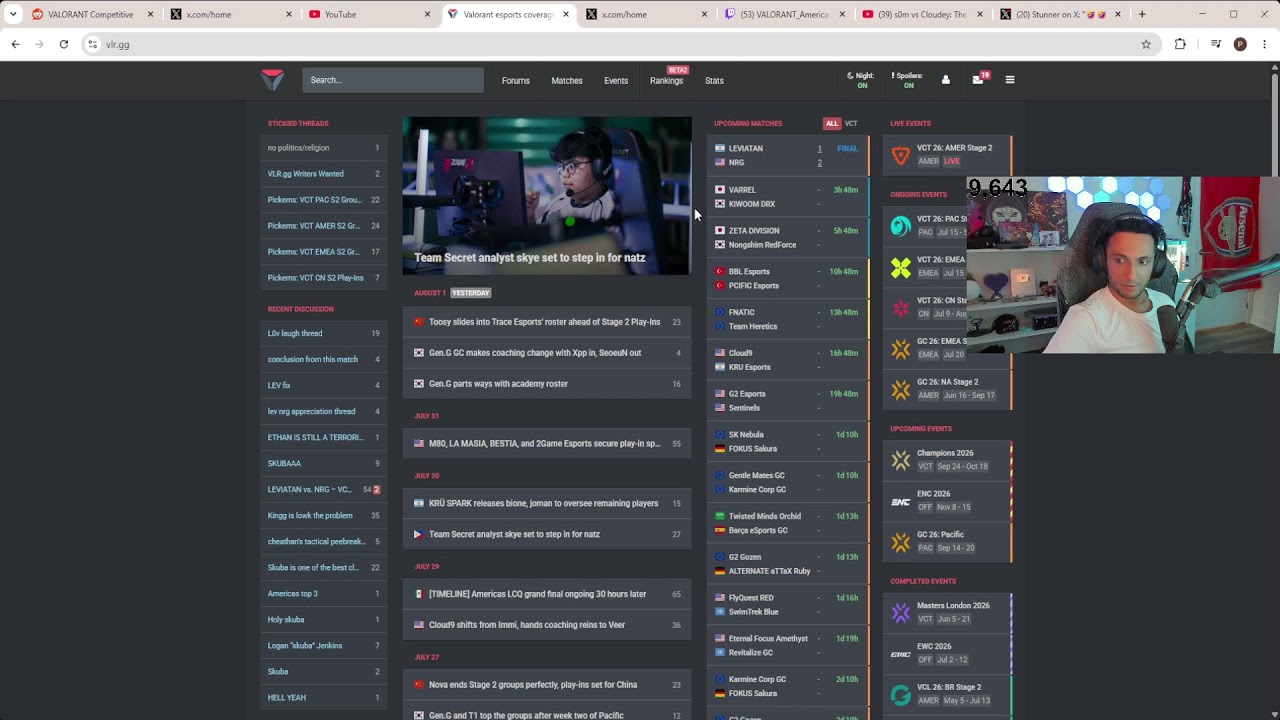Close the Valorant esports coverage tab
Image resolution: width=1280 pixels, height=720 pixels.
tap(566, 15)
